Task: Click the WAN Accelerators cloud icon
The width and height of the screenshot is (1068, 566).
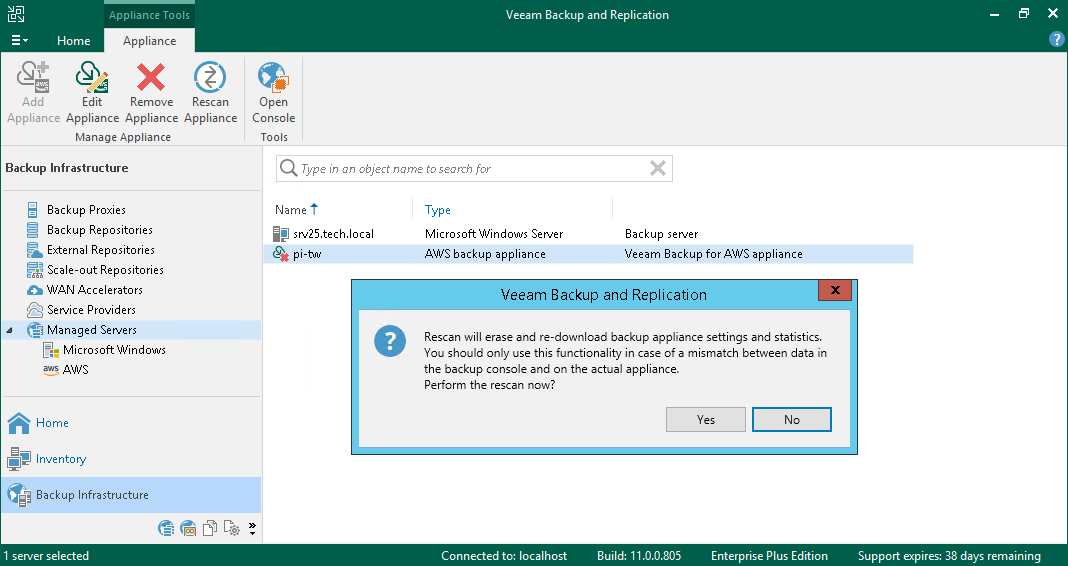Action: [34, 290]
